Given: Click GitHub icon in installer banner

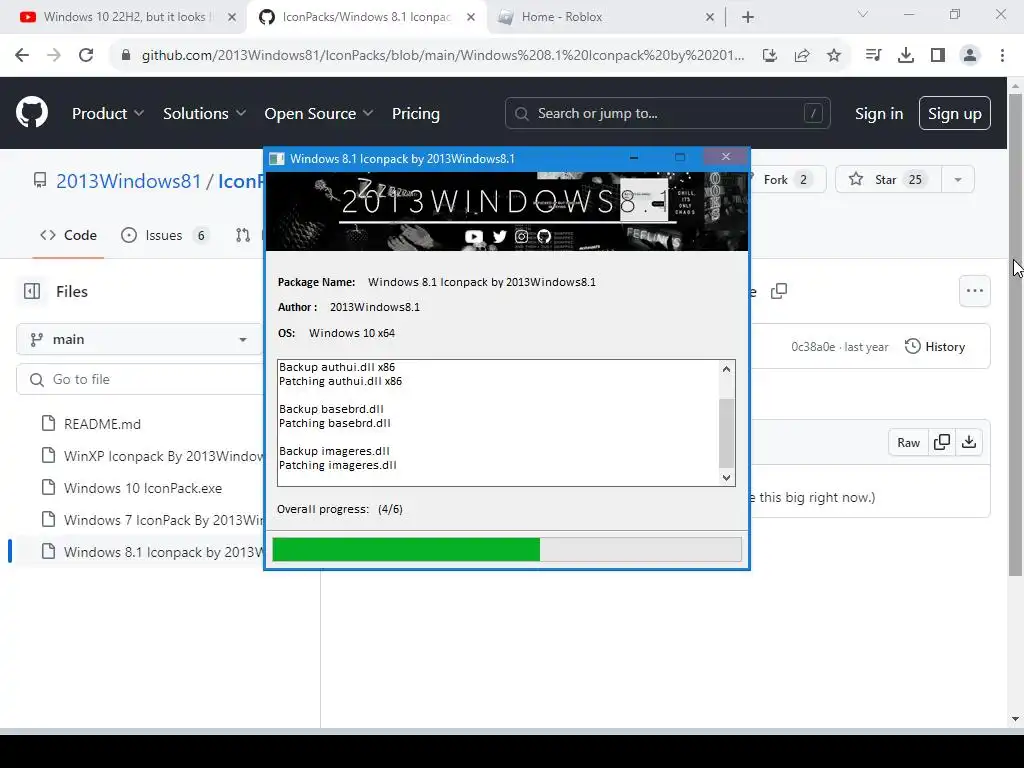Looking at the screenshot, I should [544, 236].
